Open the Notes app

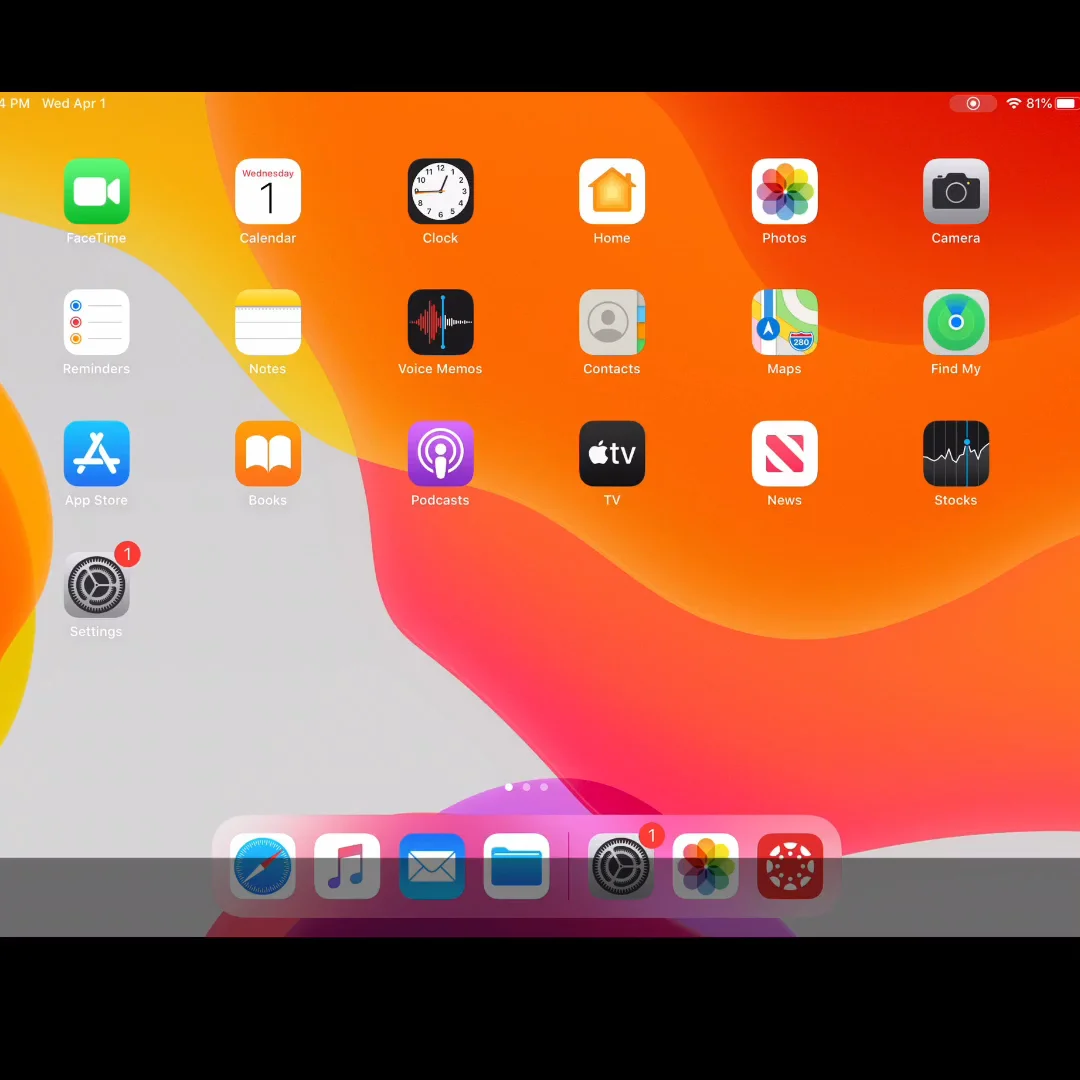coord(268,322)
